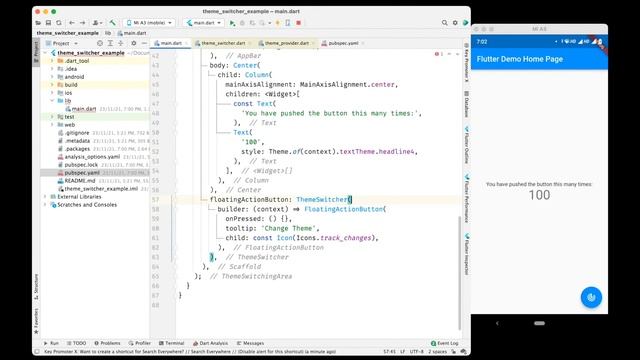
Task: Click Expand All icon in Project panel
Action: click(x=110, y=43)
